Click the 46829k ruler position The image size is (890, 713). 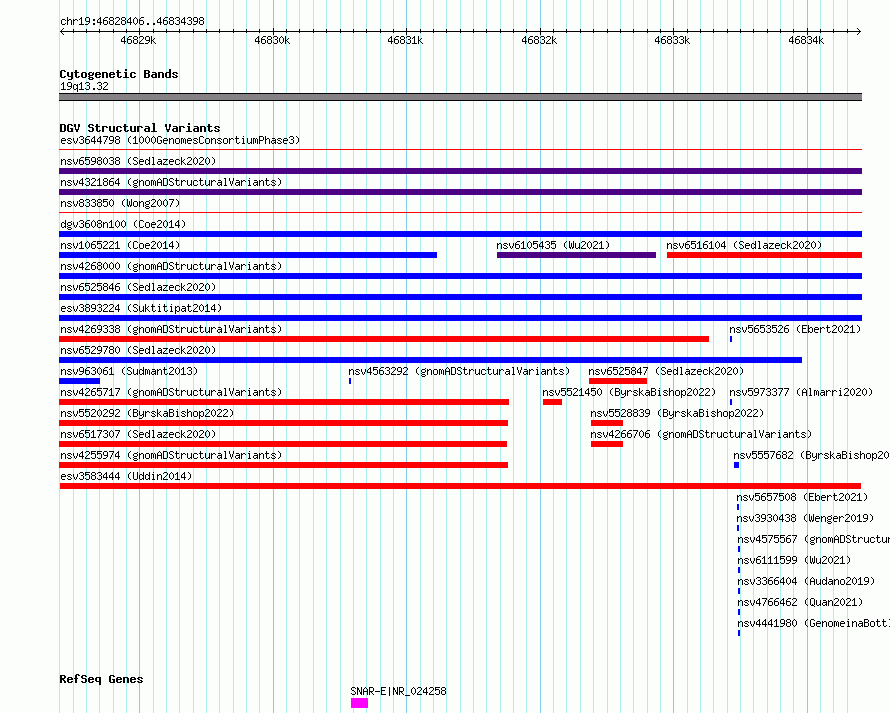coord(138,40)
